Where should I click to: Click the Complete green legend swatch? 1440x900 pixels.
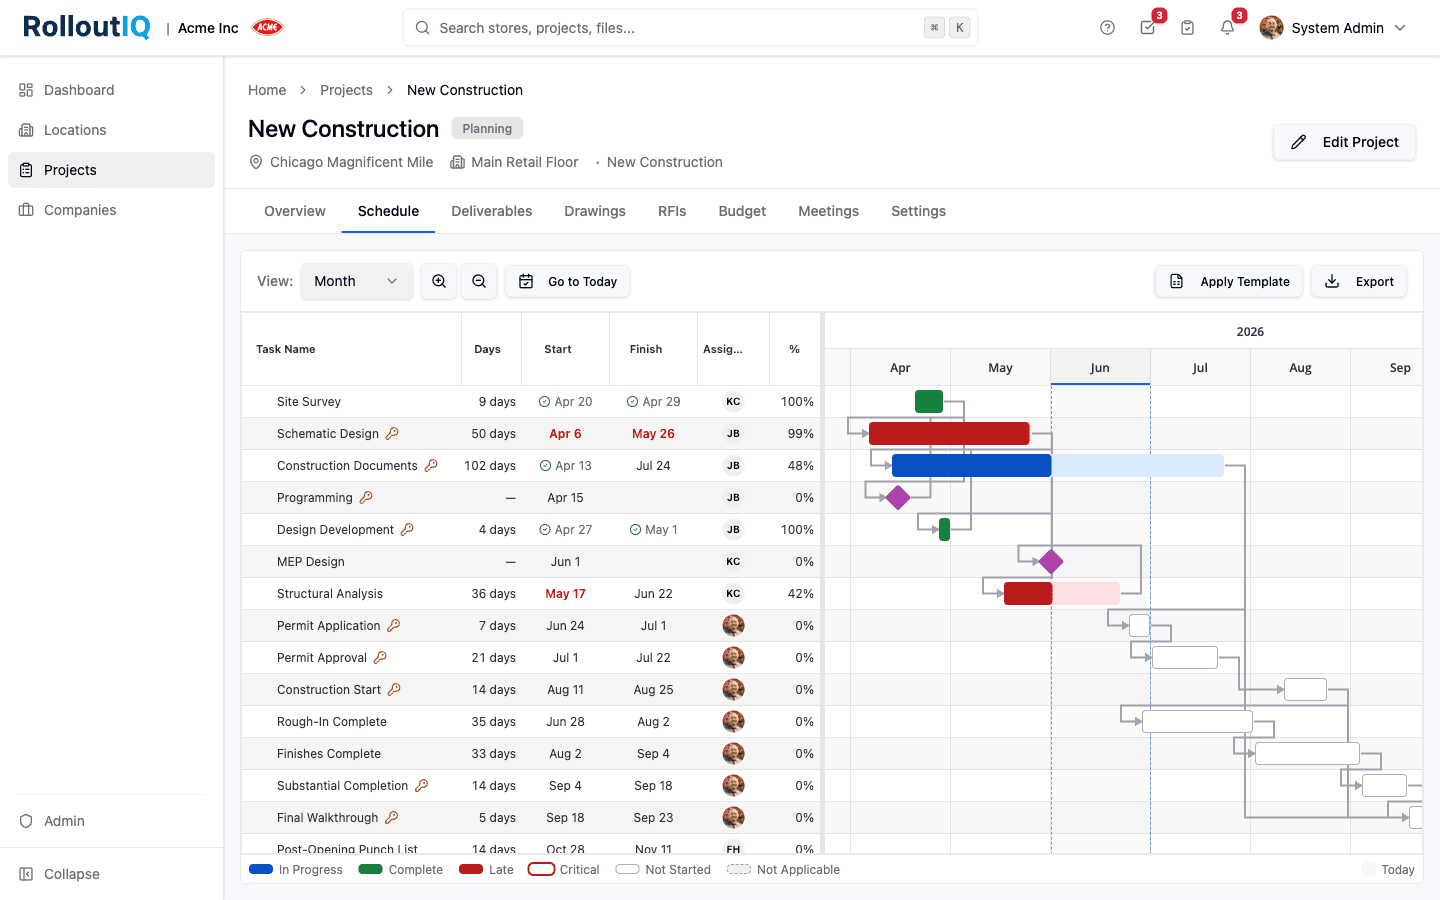pyautogui.click(x=370, y=870)
